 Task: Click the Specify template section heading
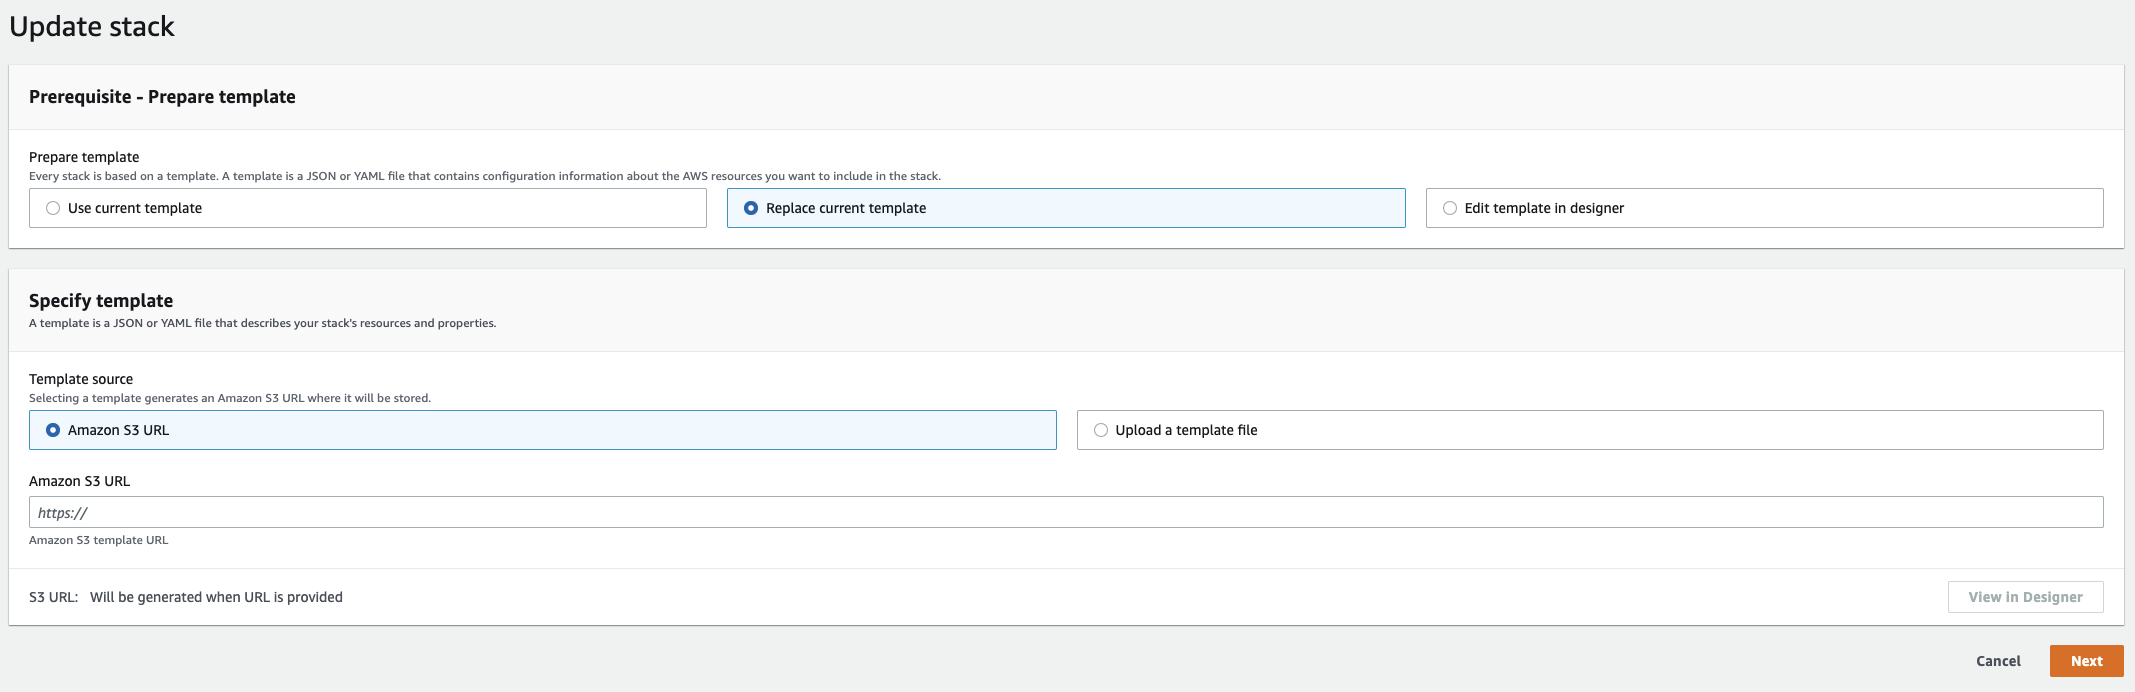coord(101,301)
